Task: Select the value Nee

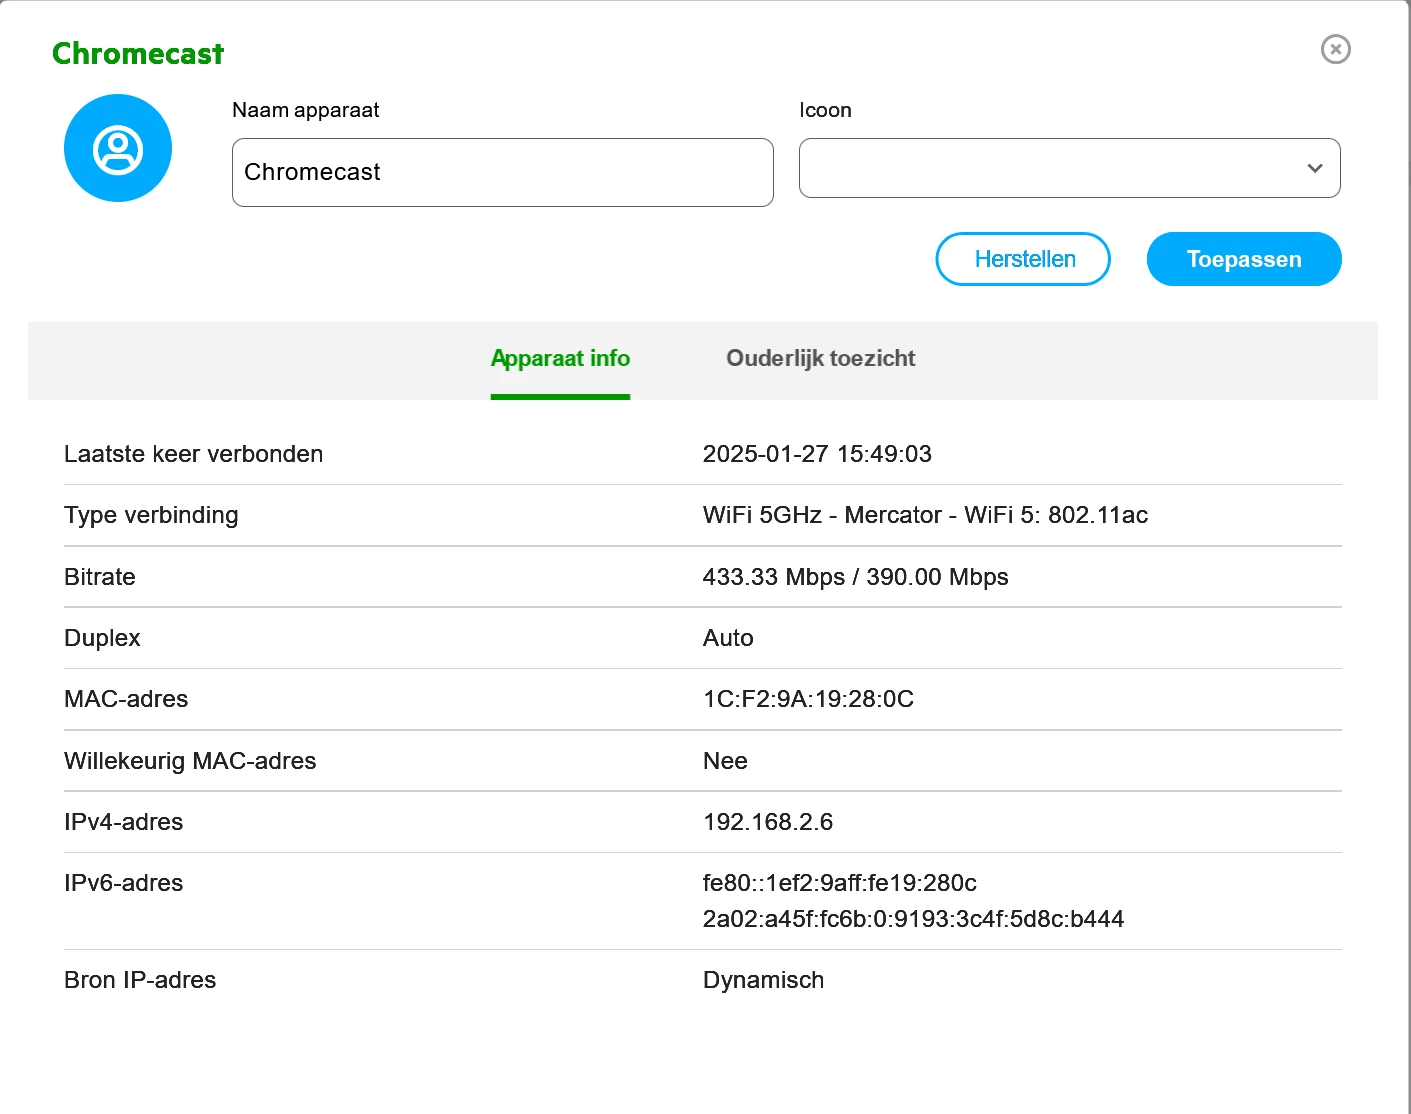Action: [725, 761]
